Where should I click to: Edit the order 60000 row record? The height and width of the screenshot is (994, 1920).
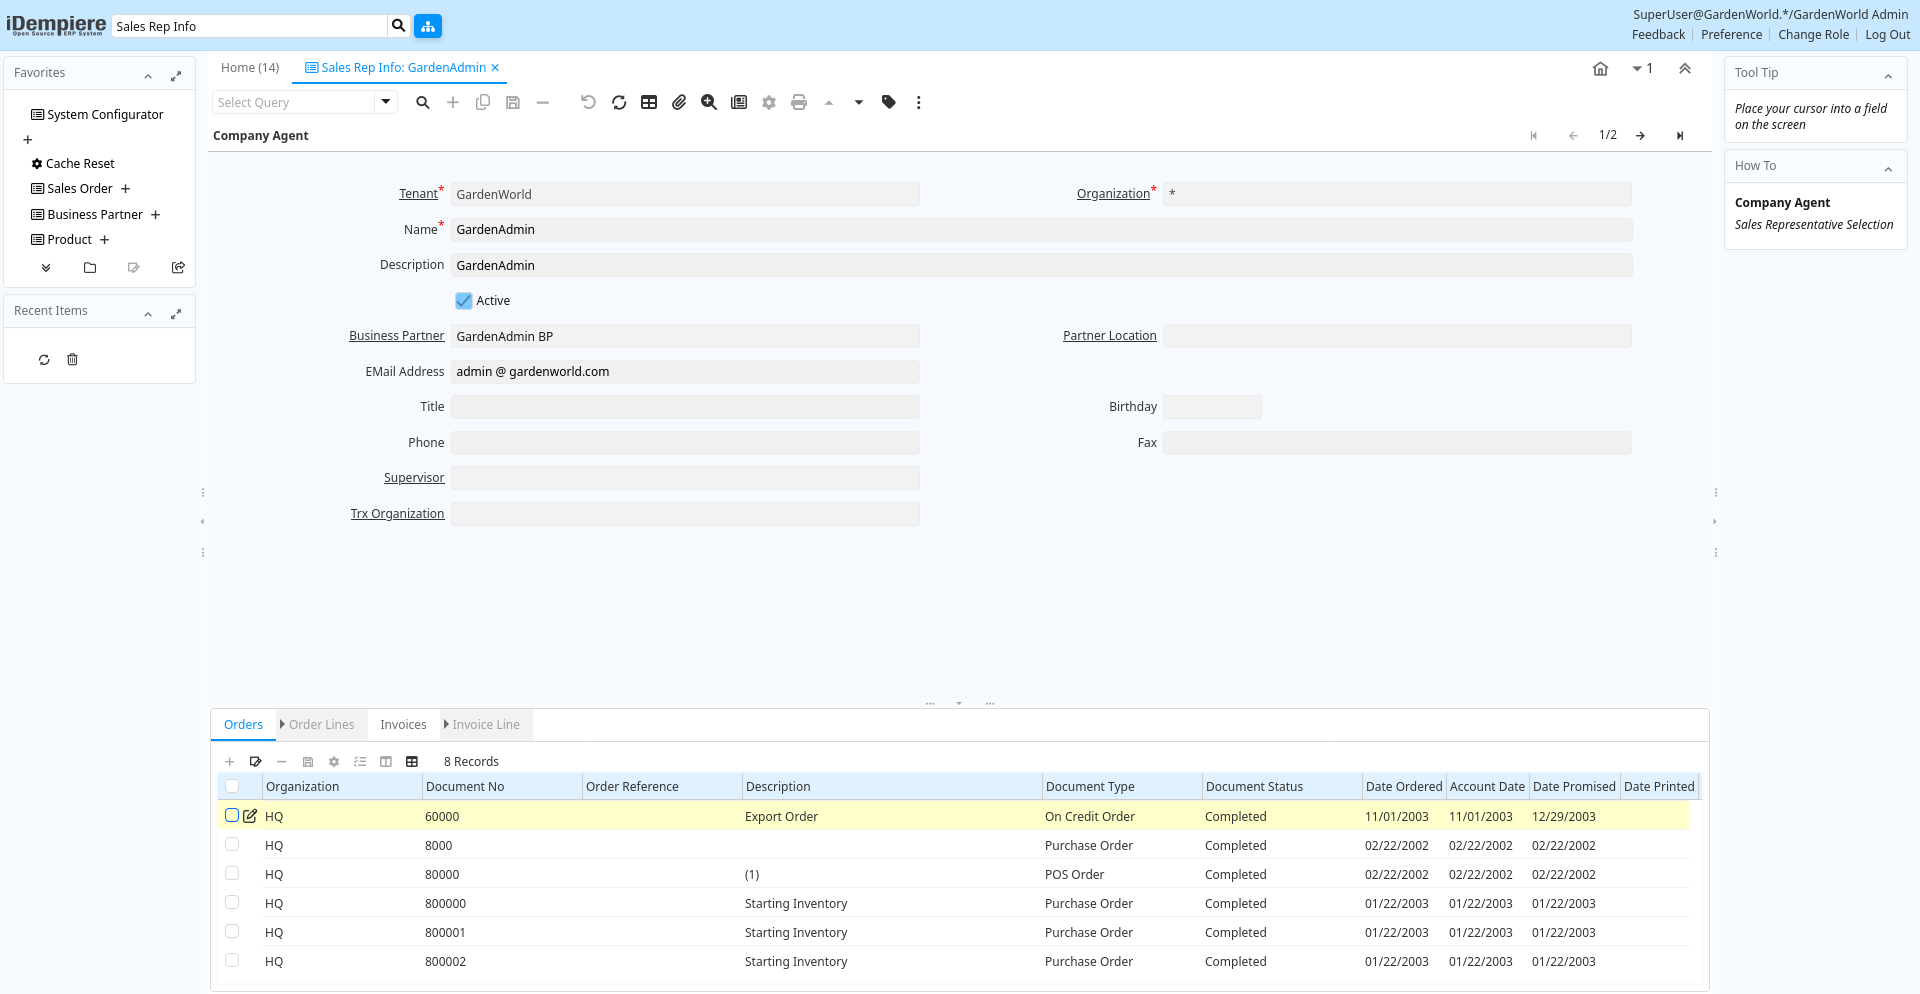[x=250, y=816]
